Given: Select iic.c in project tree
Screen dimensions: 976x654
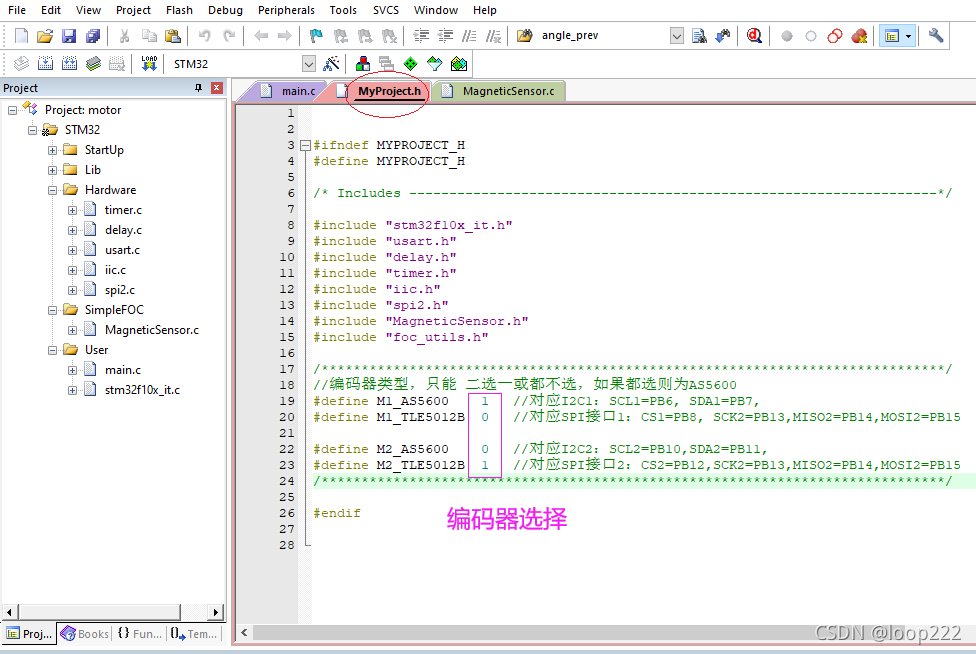Looking at the screenshot, I should (115, 270).
